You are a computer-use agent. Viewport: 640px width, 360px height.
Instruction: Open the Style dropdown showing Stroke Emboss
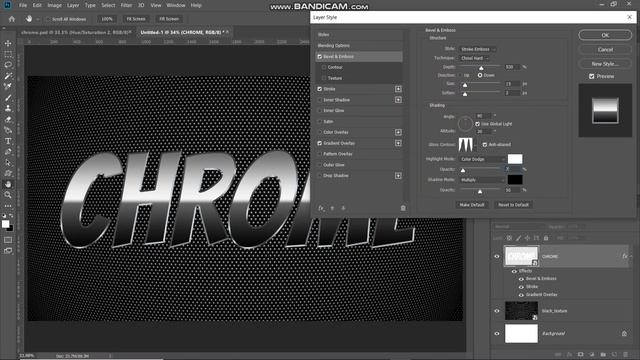477,49
